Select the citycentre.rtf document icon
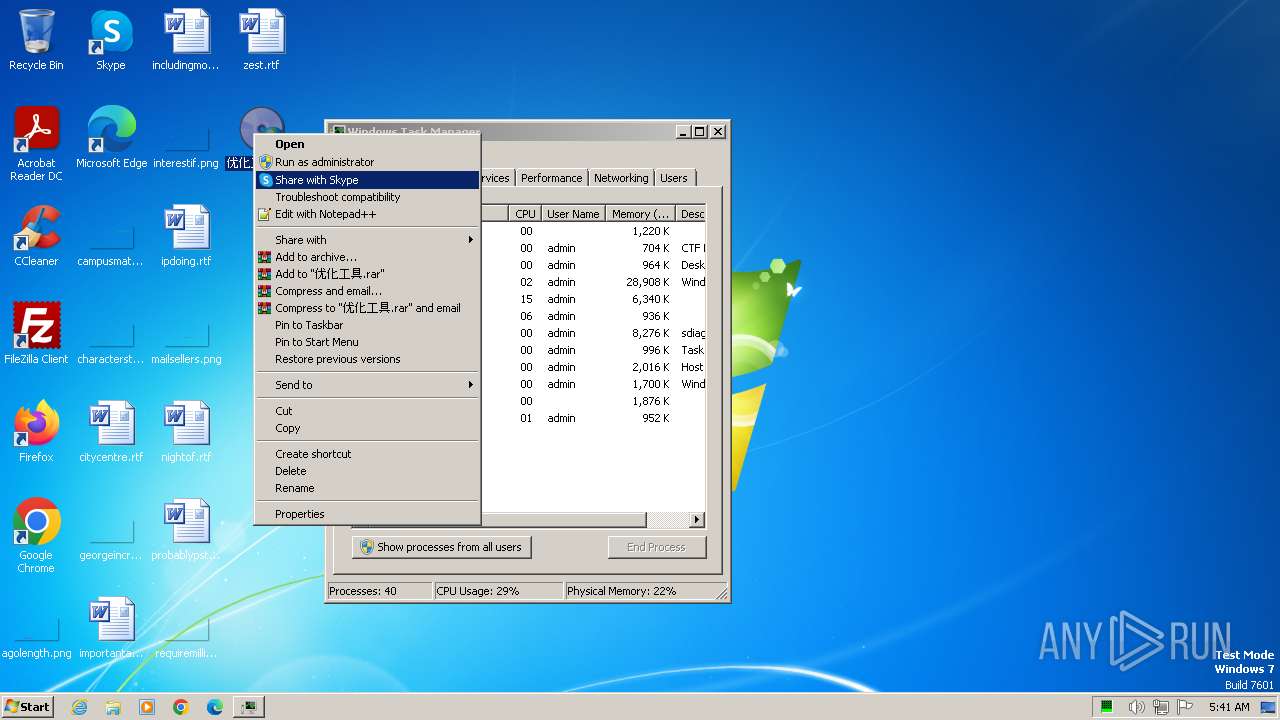Viewport: 1280px width, 720px height. pyautogui.click(x=111, y=432)
